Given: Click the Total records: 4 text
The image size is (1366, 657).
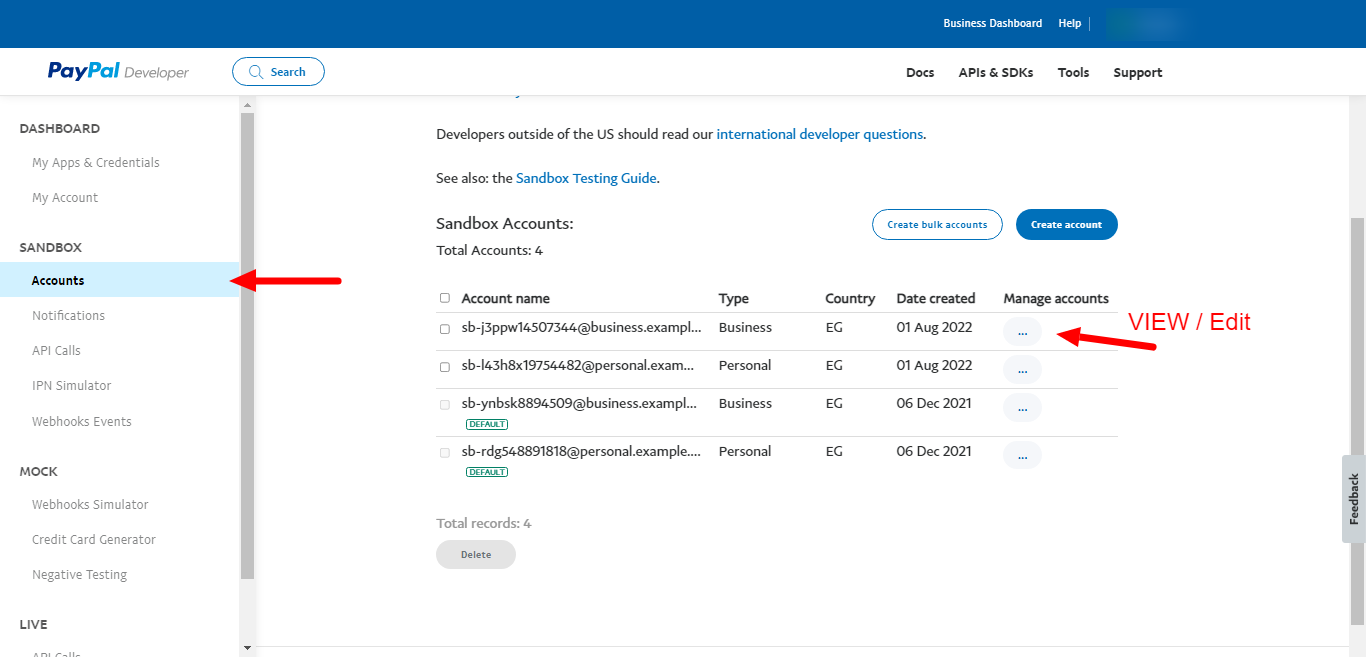Looking at the screenshot, I should (x=484, y=524).
